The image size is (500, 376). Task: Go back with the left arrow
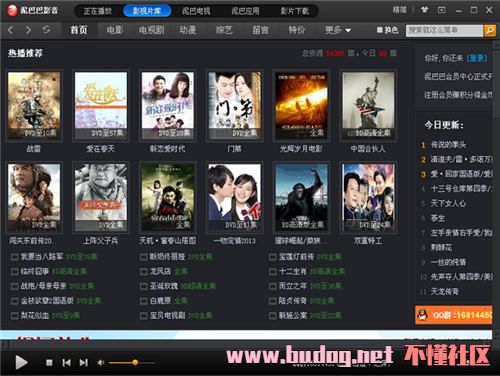click(11, 30)
